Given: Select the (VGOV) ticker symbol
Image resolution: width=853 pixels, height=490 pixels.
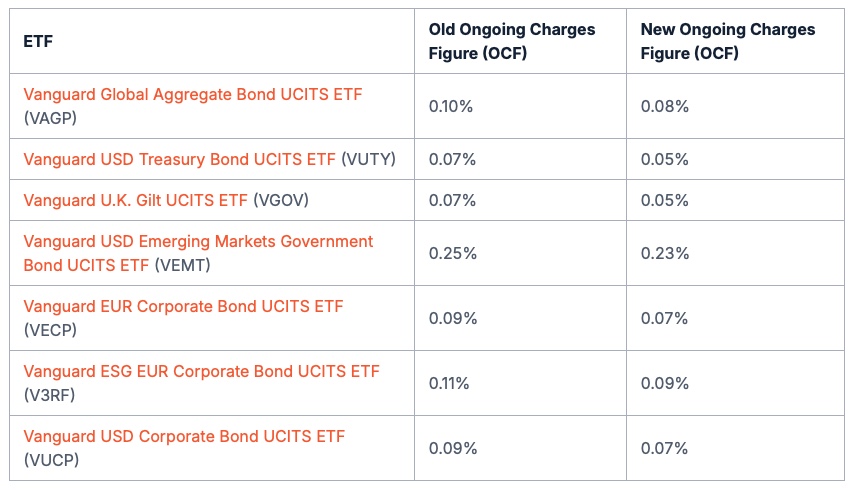Looking at the screenshot, I should (281, 200).
